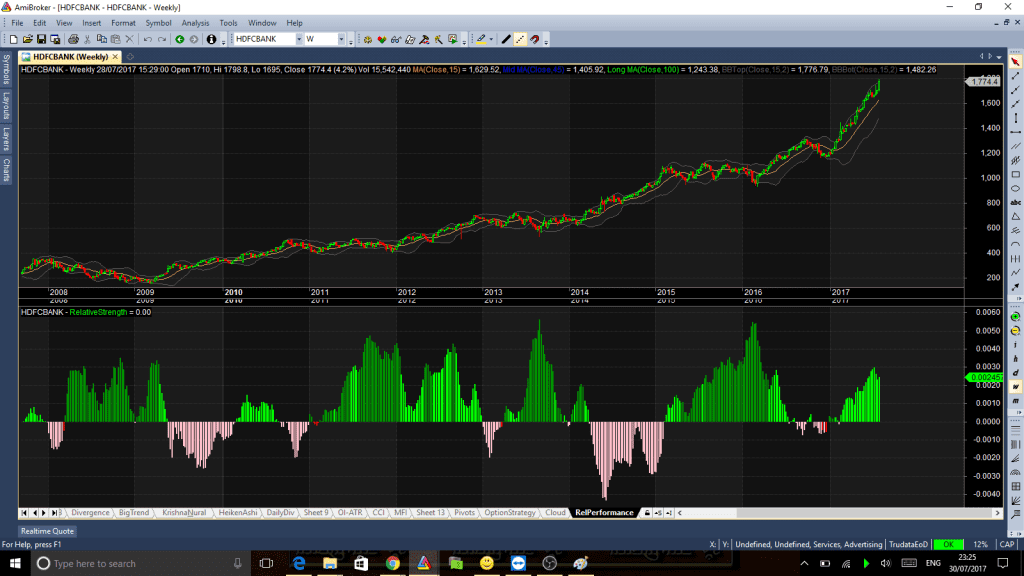Click the Print icon on the toolbar
This screenshot has width=1024, height=576.
[x=72, y=39]
